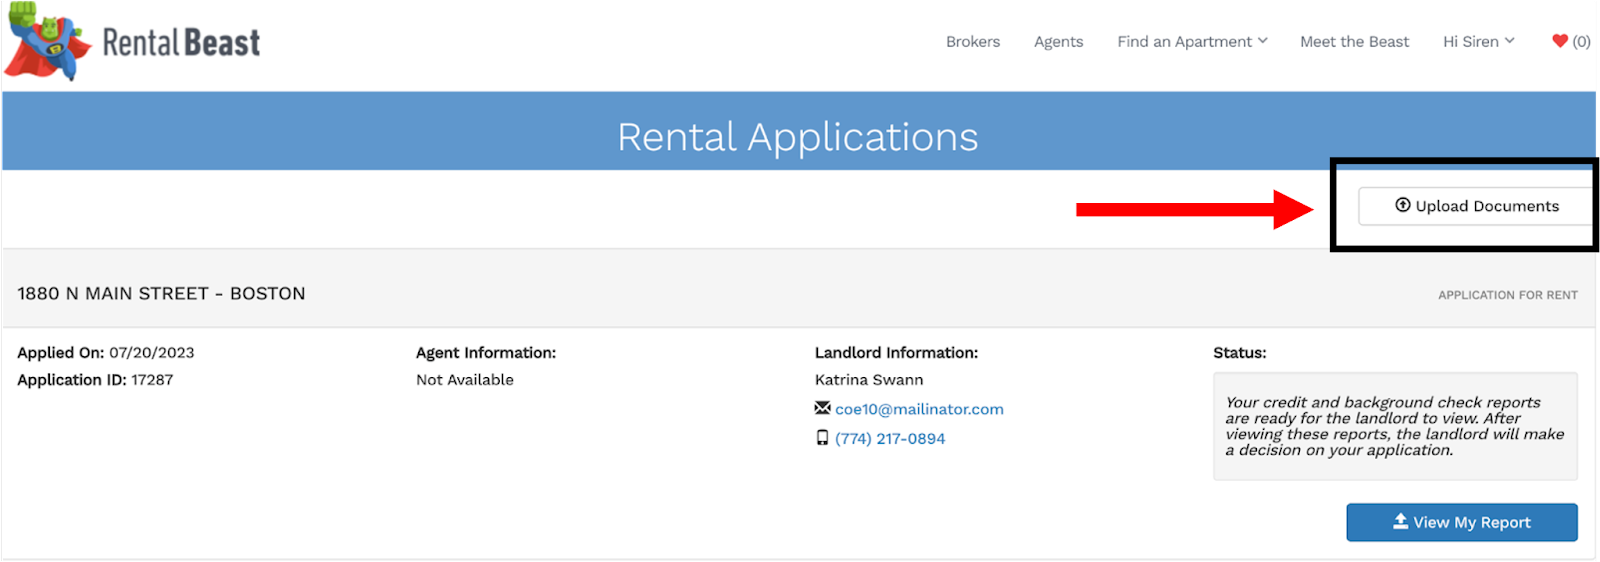Email landlord at coe10@mailinator.com
The image size is (1600, 562).
coord(919,409)
